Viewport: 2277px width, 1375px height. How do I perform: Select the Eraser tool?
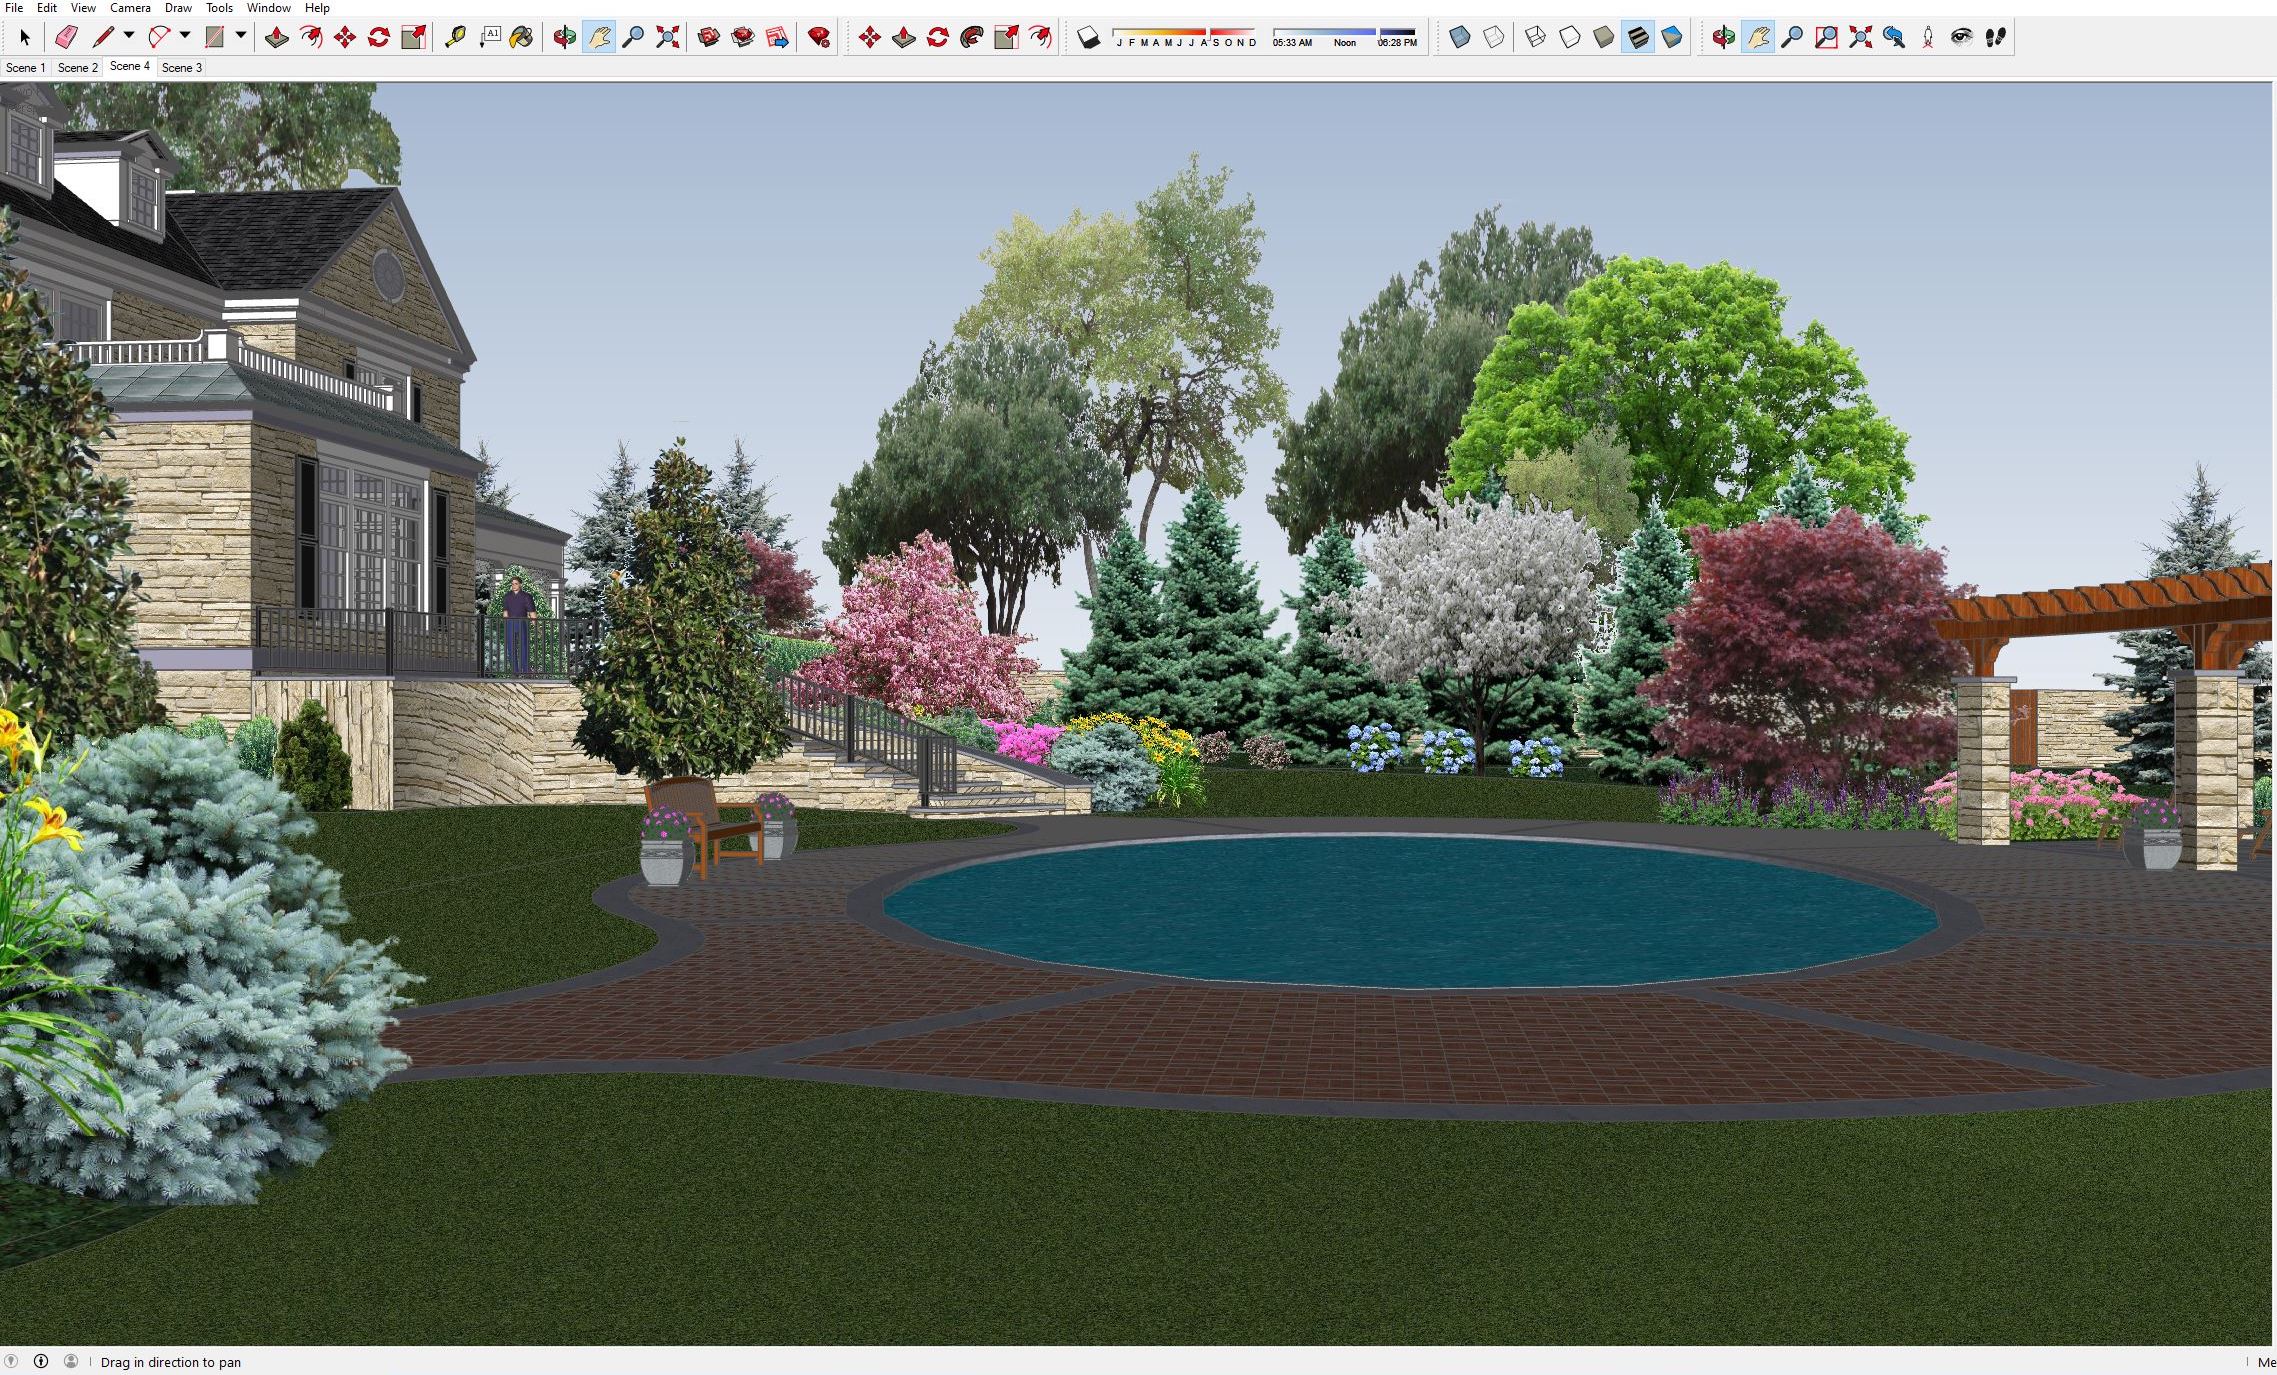66,38
